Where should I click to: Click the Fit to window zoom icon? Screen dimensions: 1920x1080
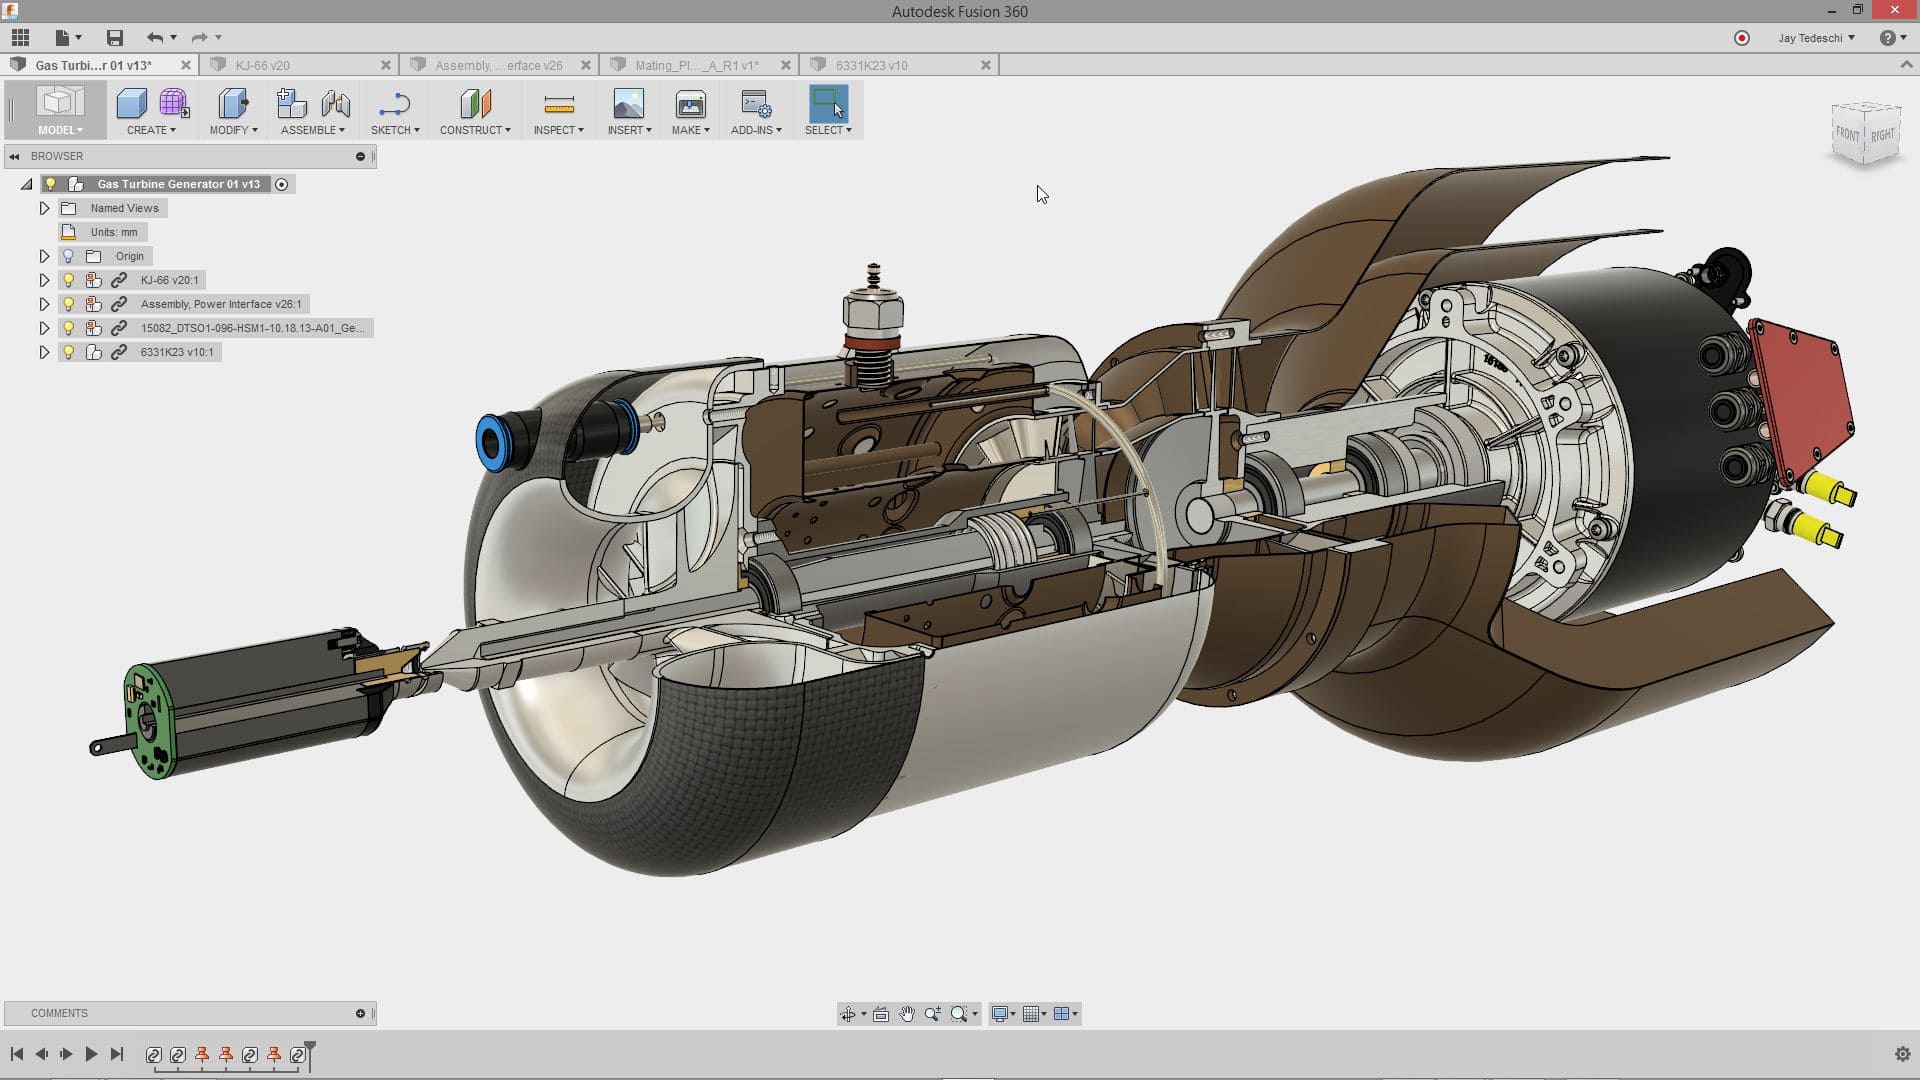coord(959,1013)
